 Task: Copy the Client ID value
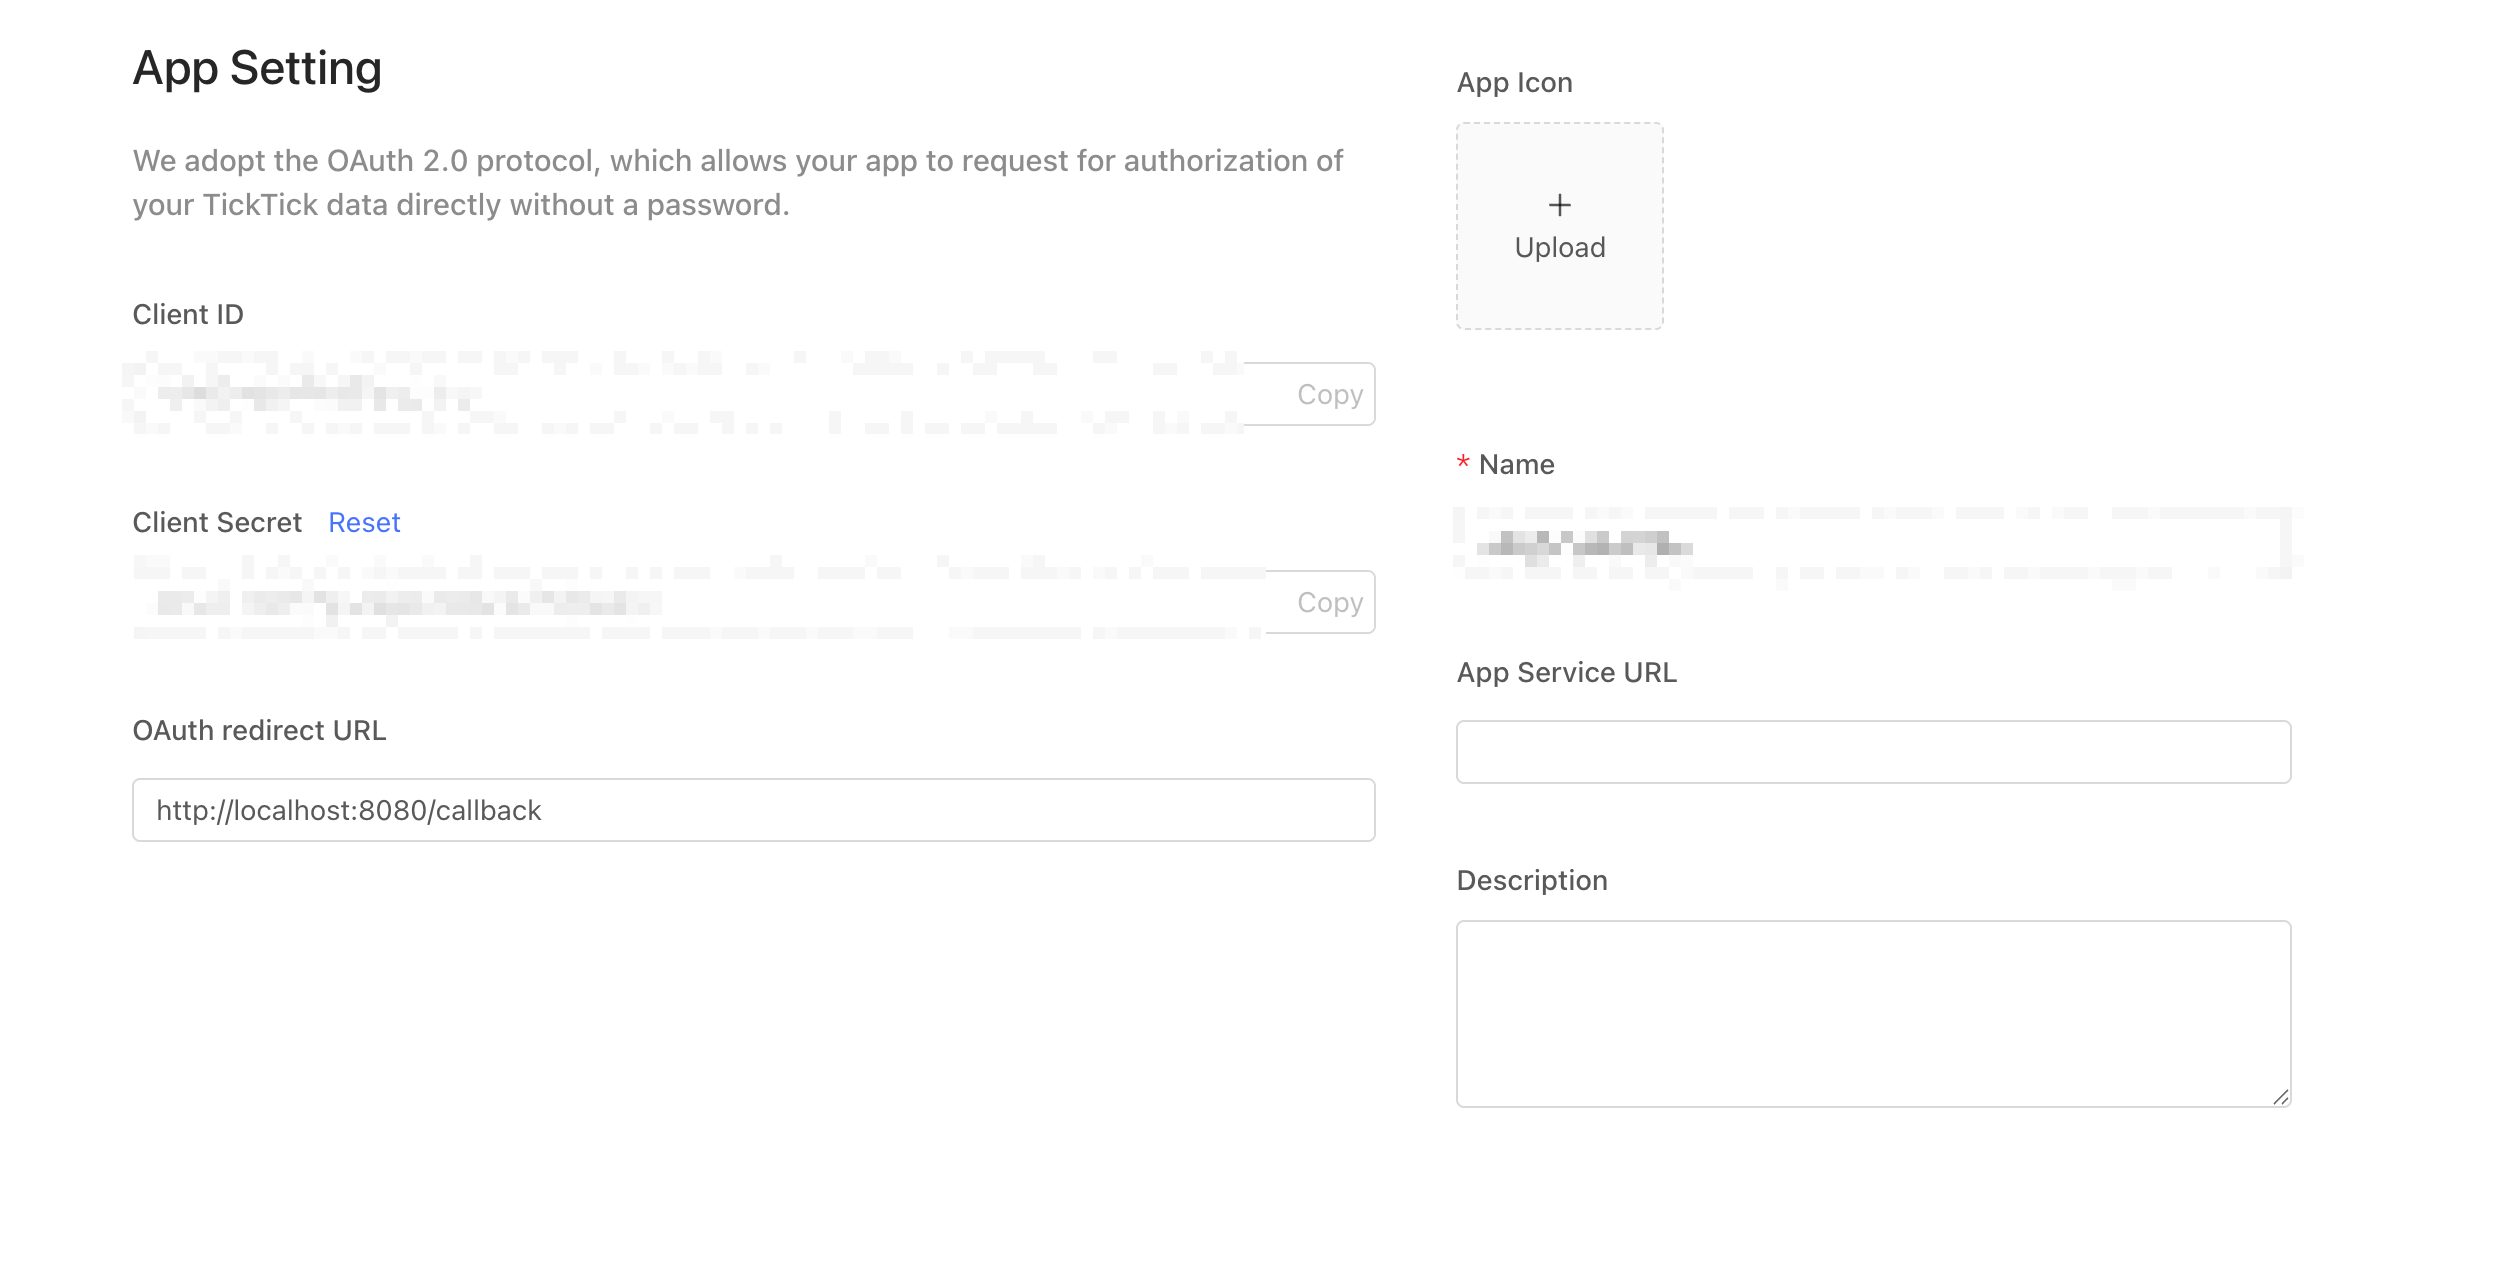coord(1329,394)
